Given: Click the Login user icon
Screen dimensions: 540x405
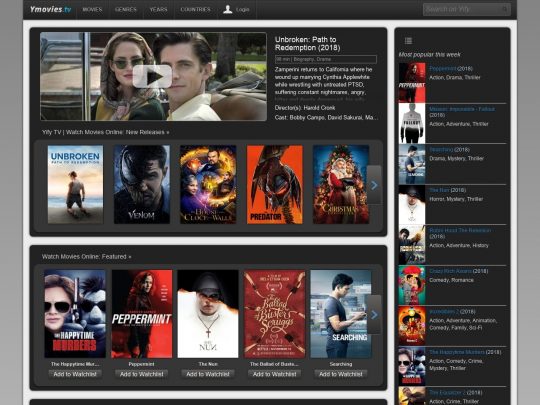Looking at the screenshot, I should [x=227, y=9].
